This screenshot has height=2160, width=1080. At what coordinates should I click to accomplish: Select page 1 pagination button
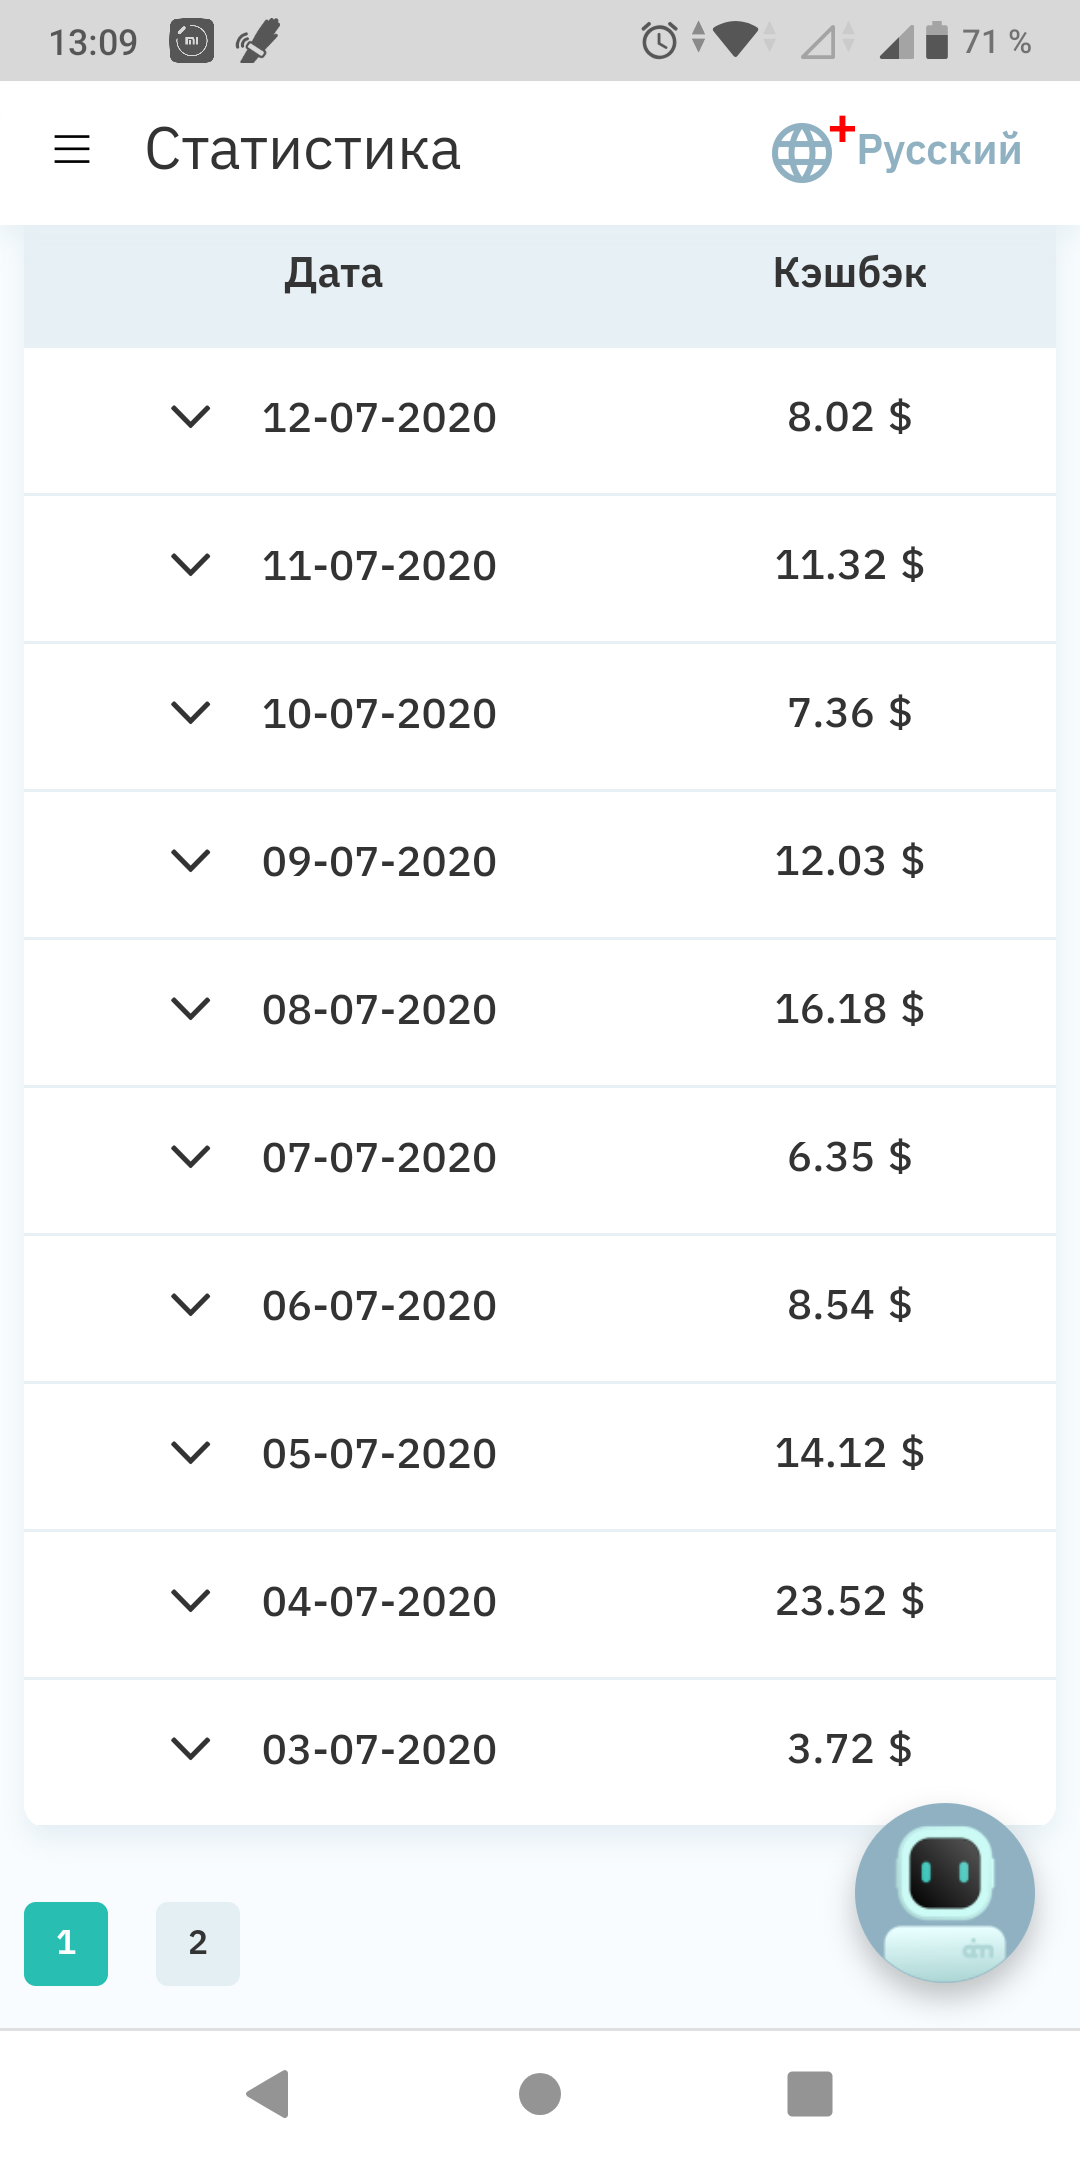pos(66,1943)
